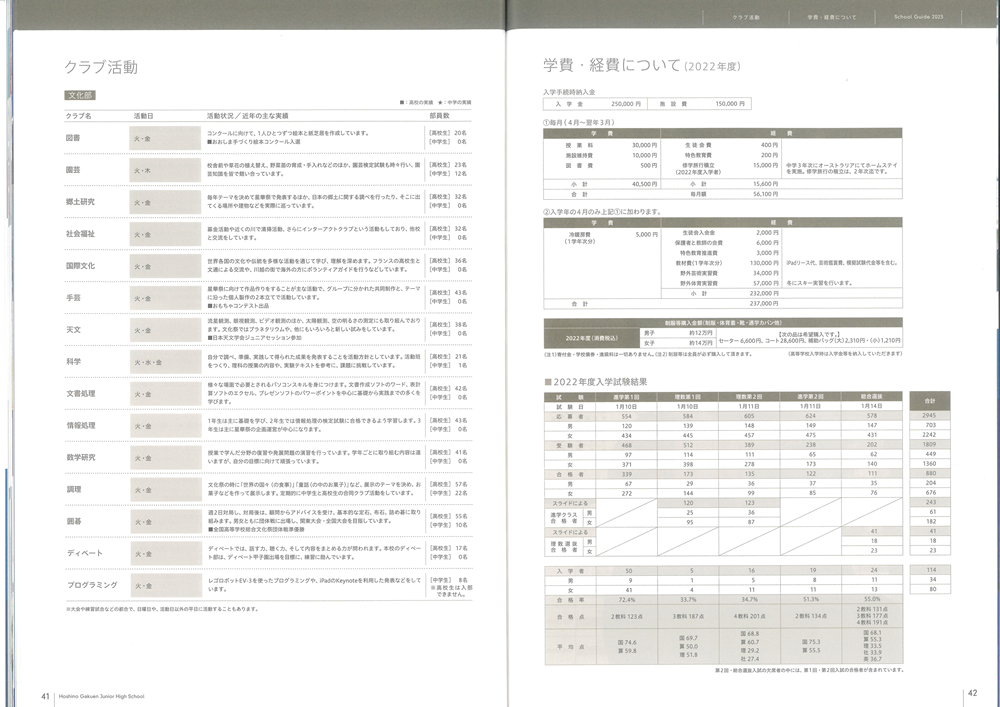
Task: Select the 園芸 club name
Action: click(x=73, y=170)
